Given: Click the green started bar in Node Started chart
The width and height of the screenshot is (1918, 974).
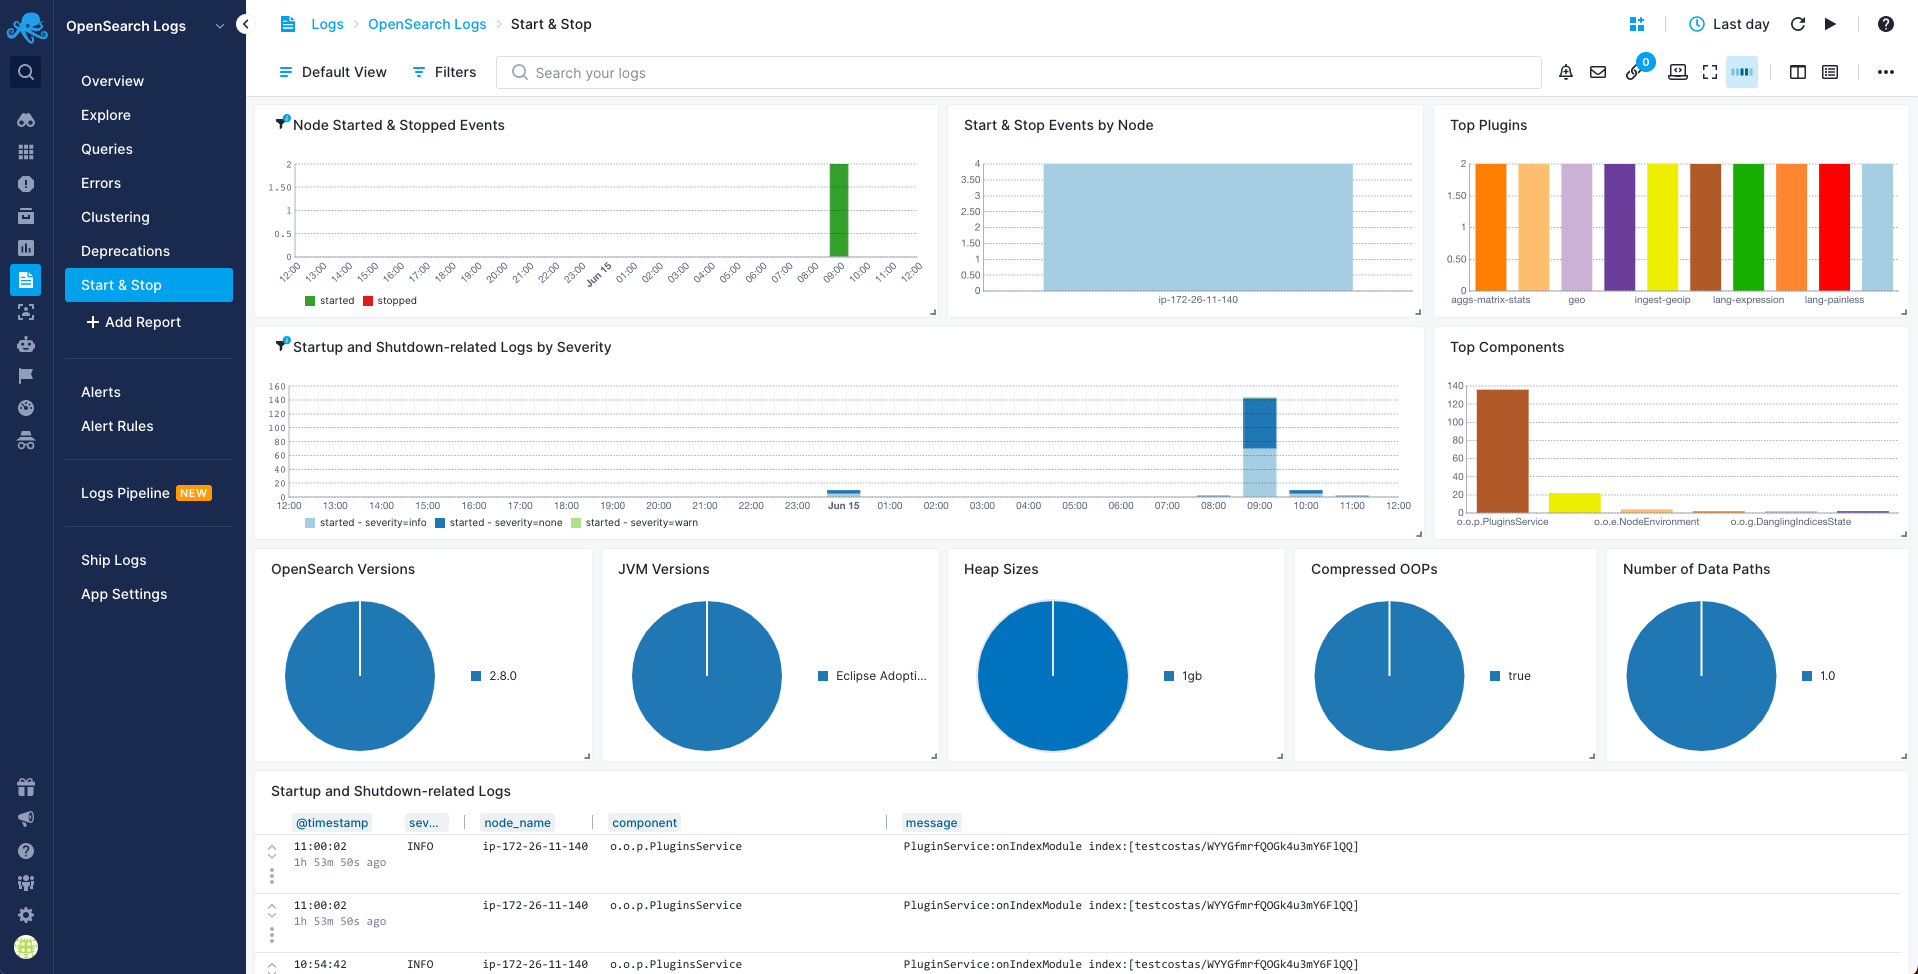Looking at the screenshot, I should 839,210.
